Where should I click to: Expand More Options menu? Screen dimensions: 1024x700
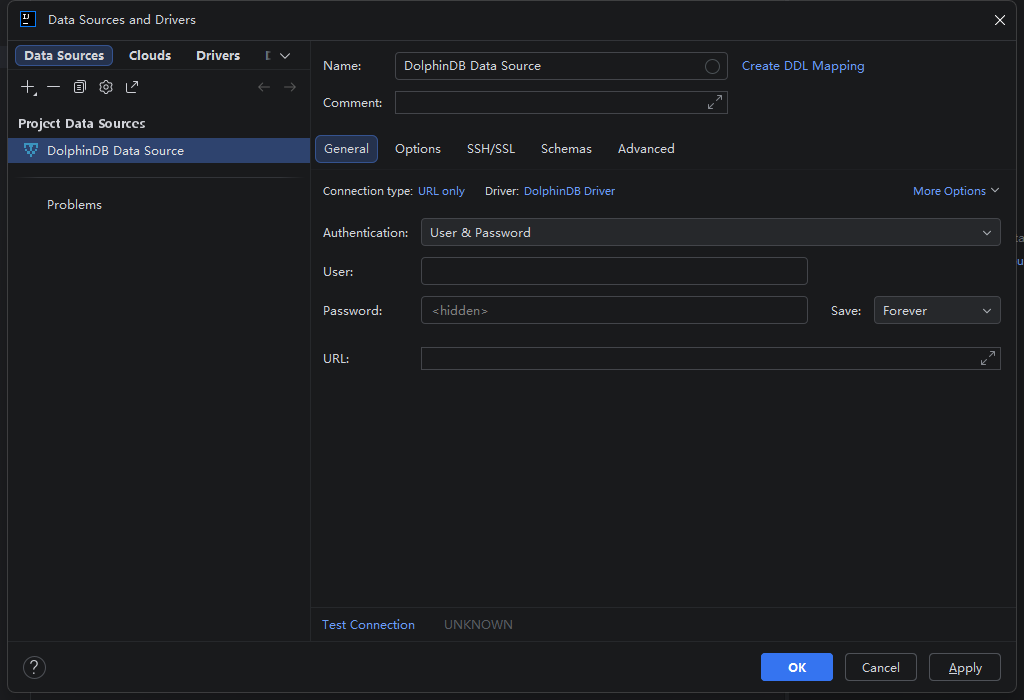(x=956, y=191)
